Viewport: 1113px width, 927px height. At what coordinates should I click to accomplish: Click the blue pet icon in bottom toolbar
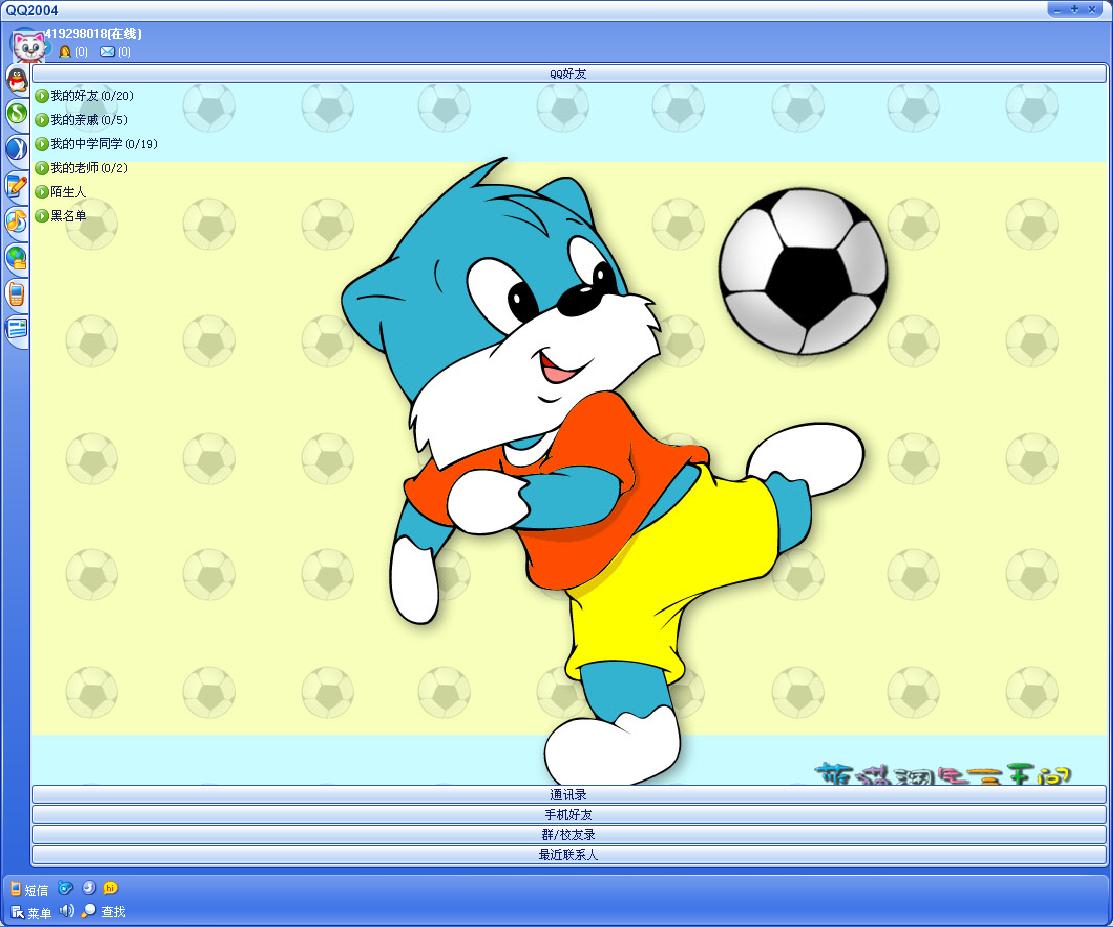[65, 888]
